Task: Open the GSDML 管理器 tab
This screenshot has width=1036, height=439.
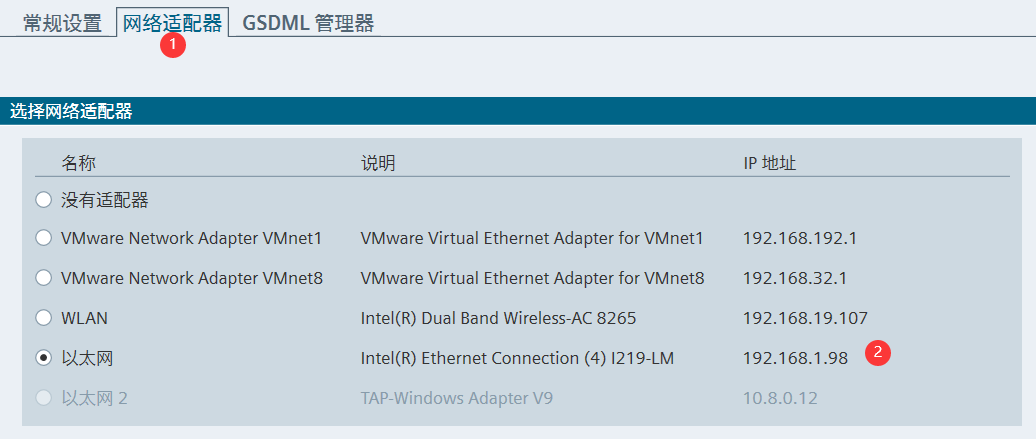Action: point(308,23)
